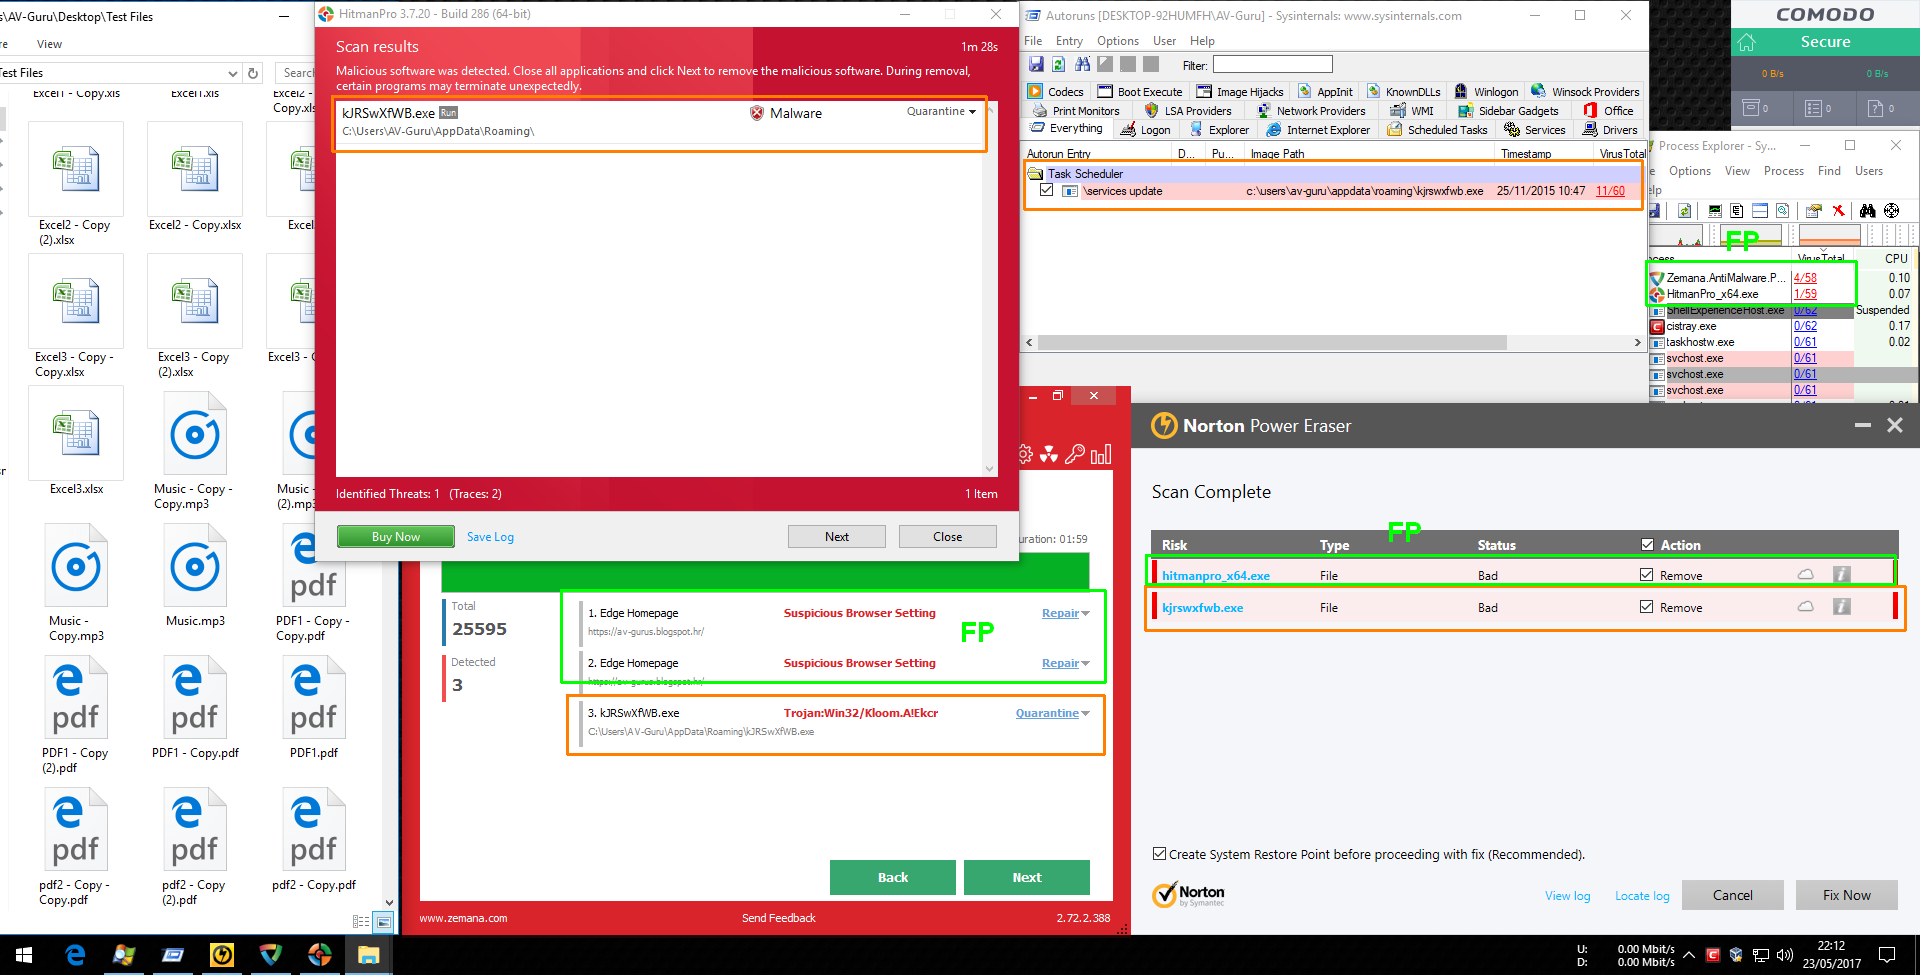Click the 11/60 VirusTotal link in Autoruns
The height and width of the screenshot is (975, 1920).
click(x=1610, y=191)
